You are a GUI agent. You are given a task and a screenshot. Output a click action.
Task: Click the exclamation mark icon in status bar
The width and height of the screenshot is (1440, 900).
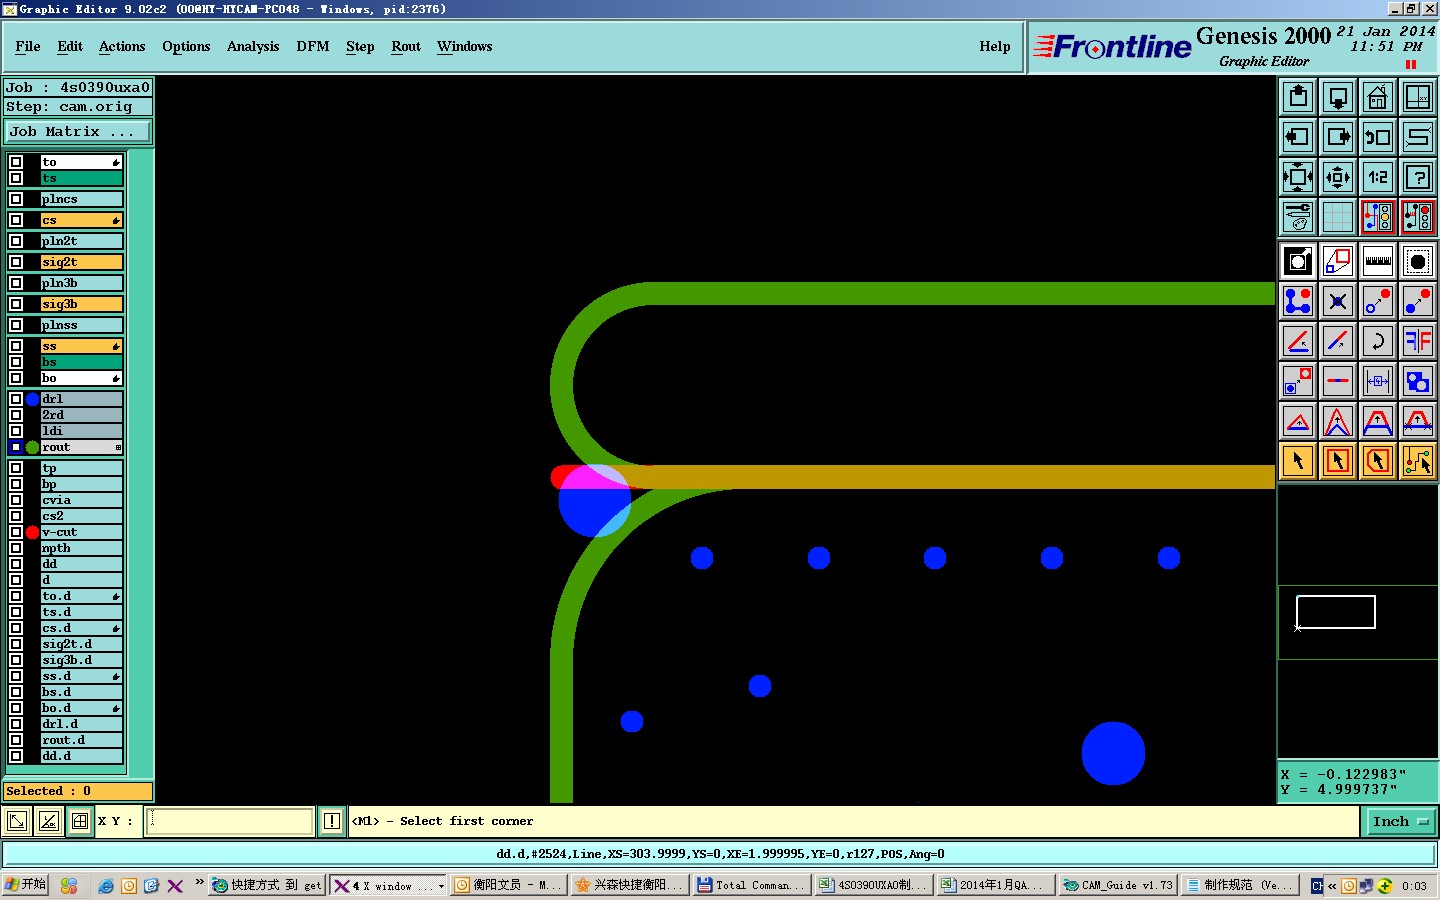[x=332, y=821]
